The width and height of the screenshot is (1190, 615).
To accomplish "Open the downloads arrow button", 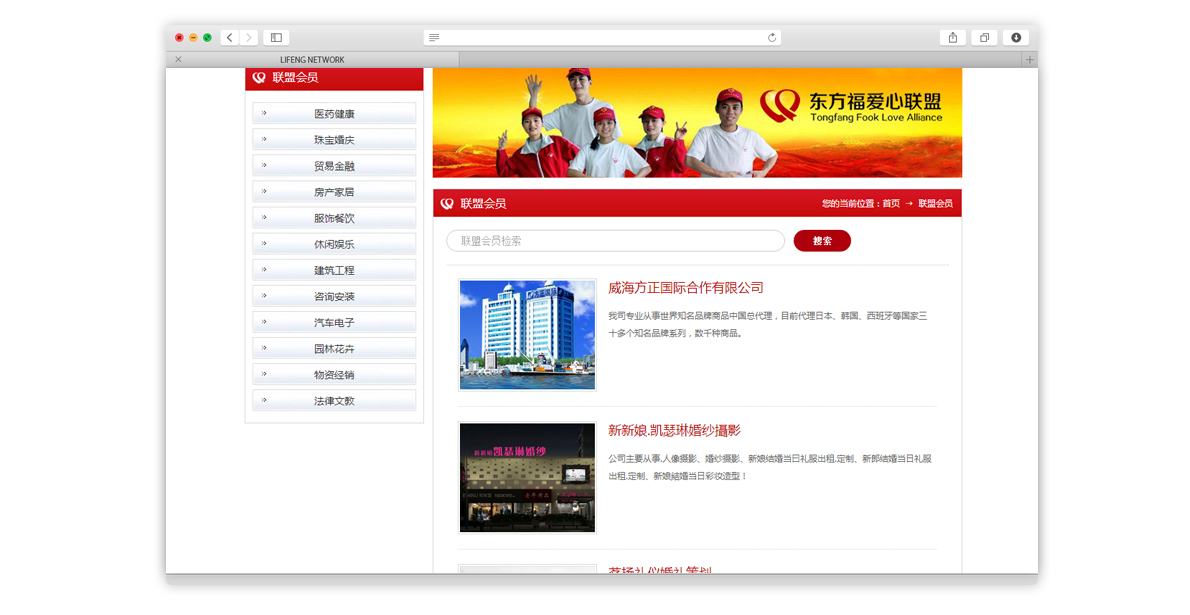I will [1016, 37].
